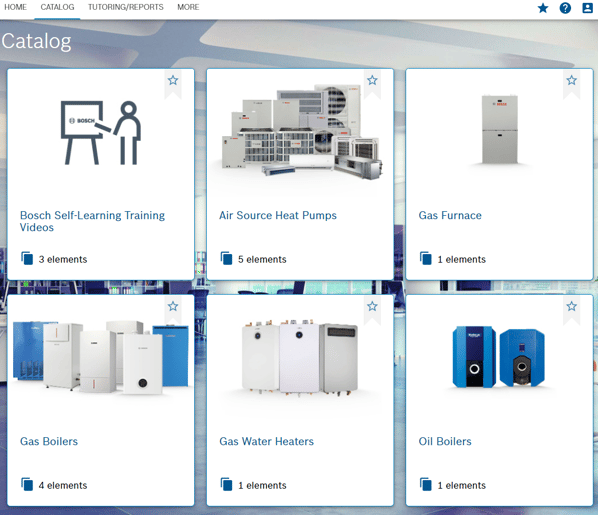
Task: Favorite the Air Source Heat Pumps card
Action: (x=372, y=80)
